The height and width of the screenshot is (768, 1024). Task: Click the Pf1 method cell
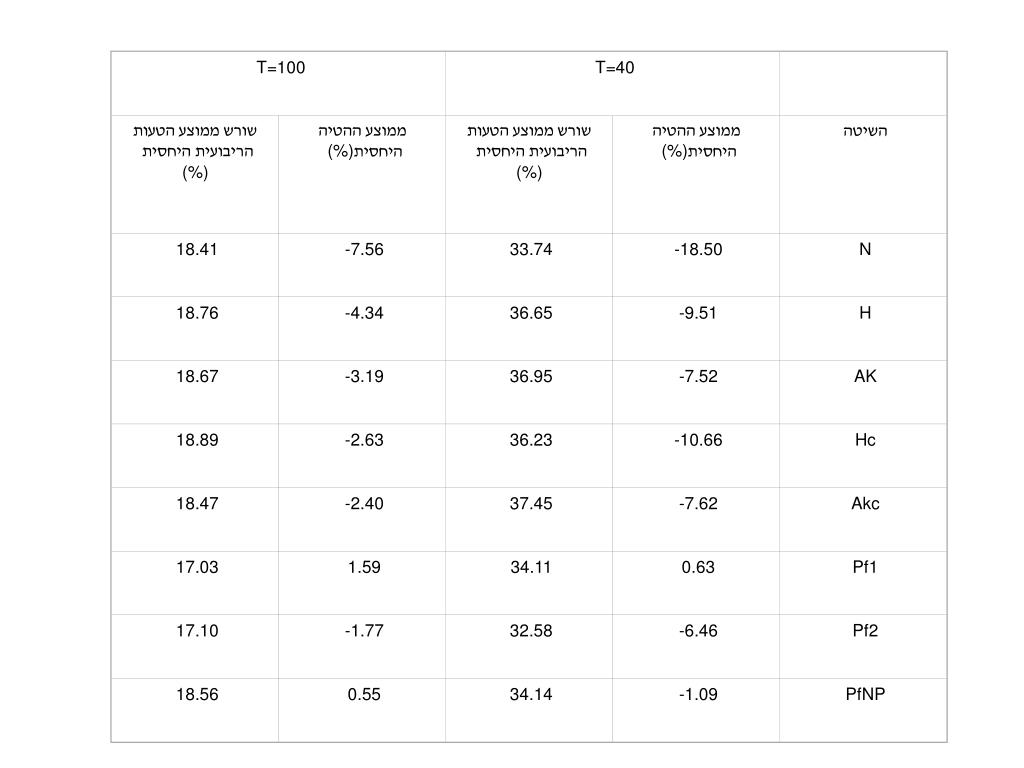pos(865,567)
